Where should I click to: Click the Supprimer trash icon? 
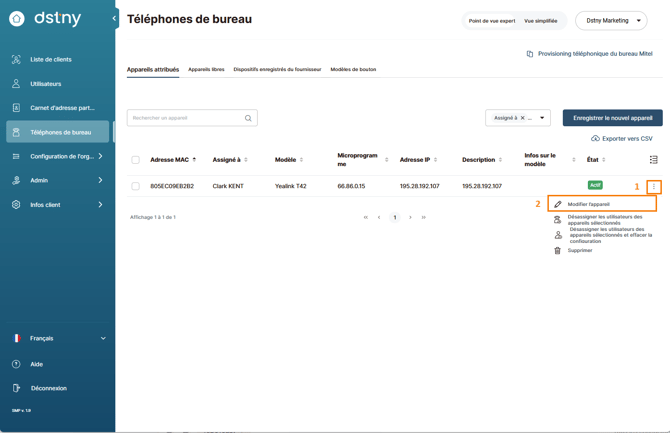557,250
